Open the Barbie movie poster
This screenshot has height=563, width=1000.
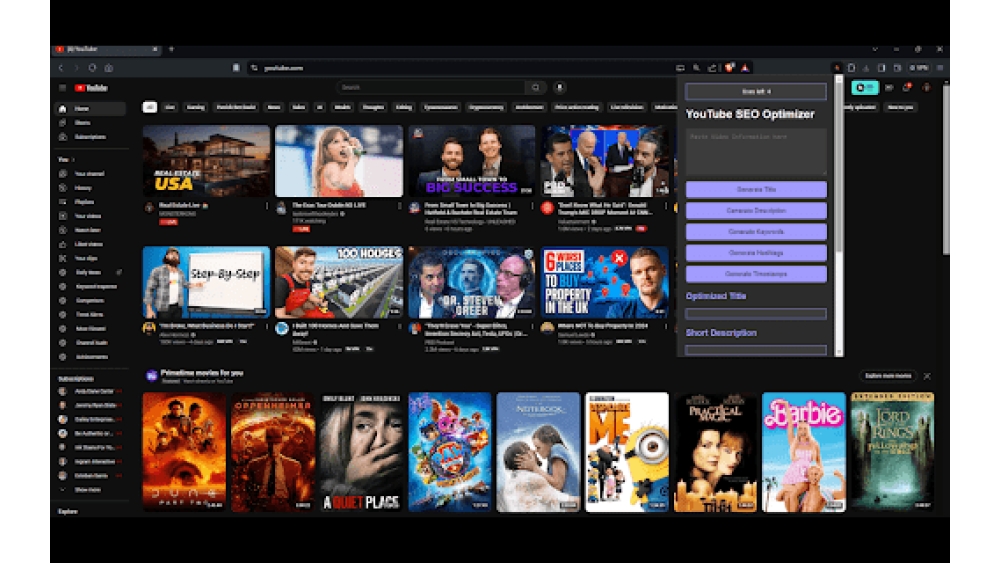point(804,452)
